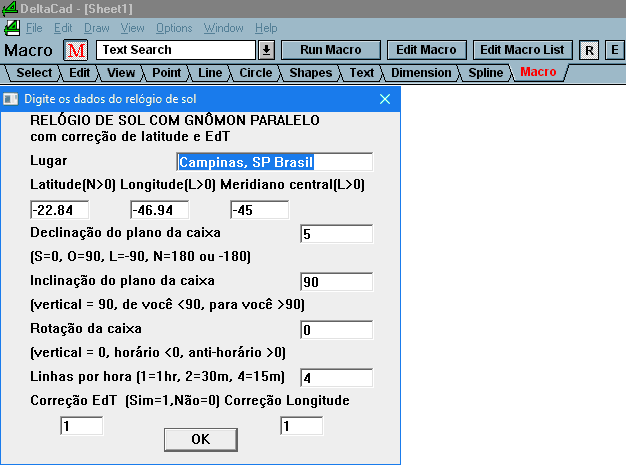Click the Linhas por hora field

pos(336,378)
